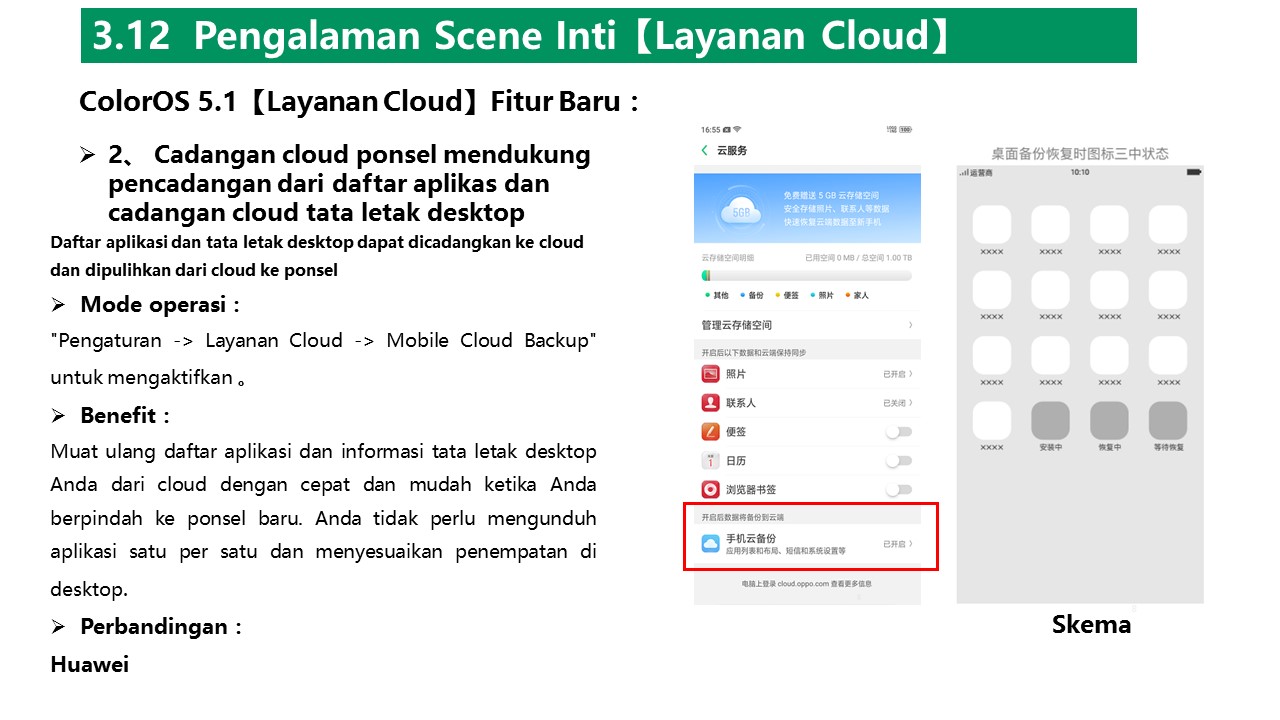Tap the red 照片 photos icon
This screenshot has width=1280, height=720.
[710, 374]
